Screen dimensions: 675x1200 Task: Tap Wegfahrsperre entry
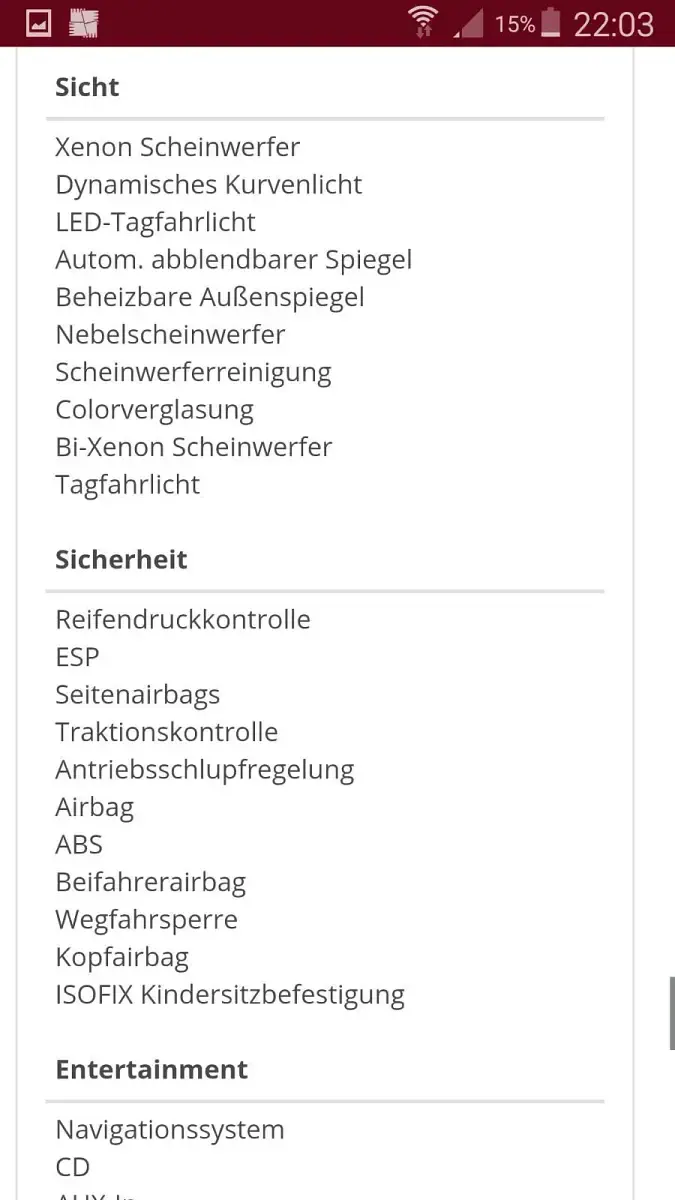point(146,920)
